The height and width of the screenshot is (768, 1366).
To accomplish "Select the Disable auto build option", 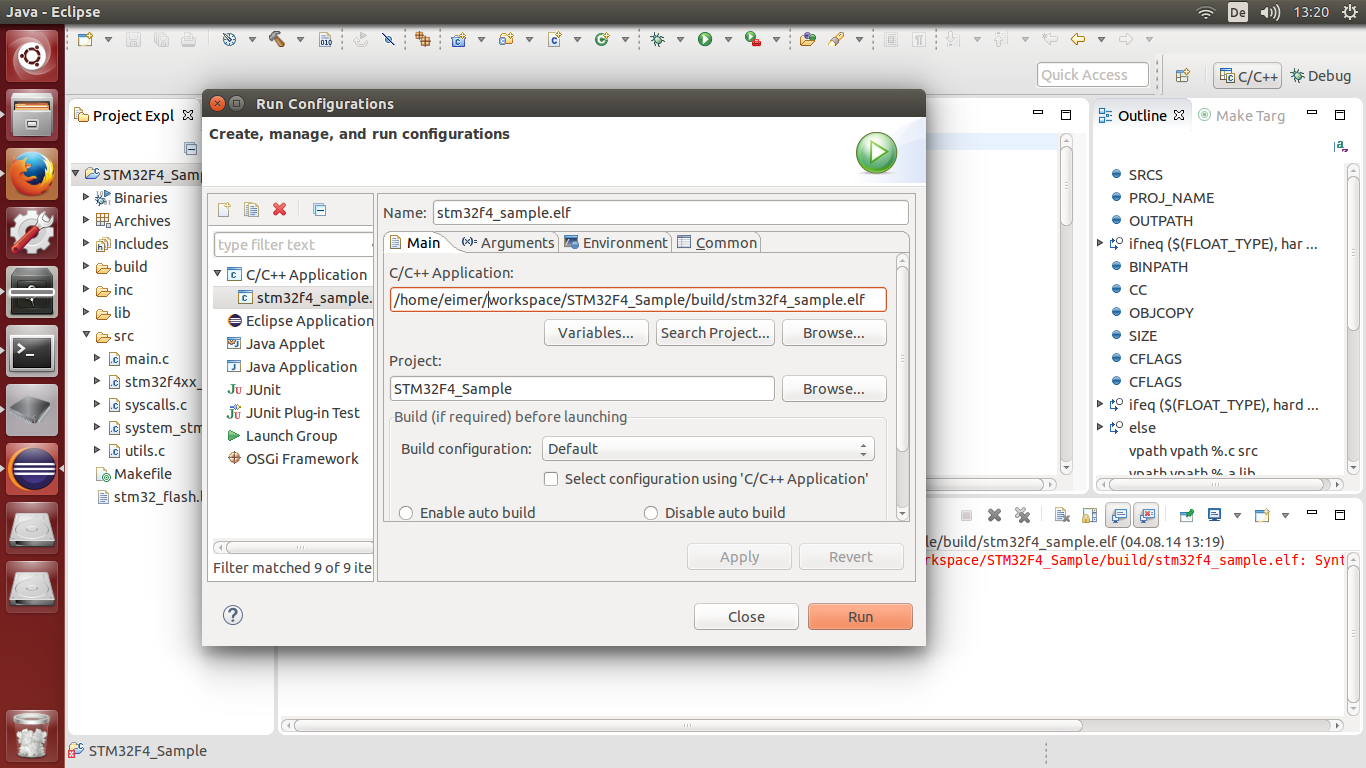I will (x=651, y=512).
